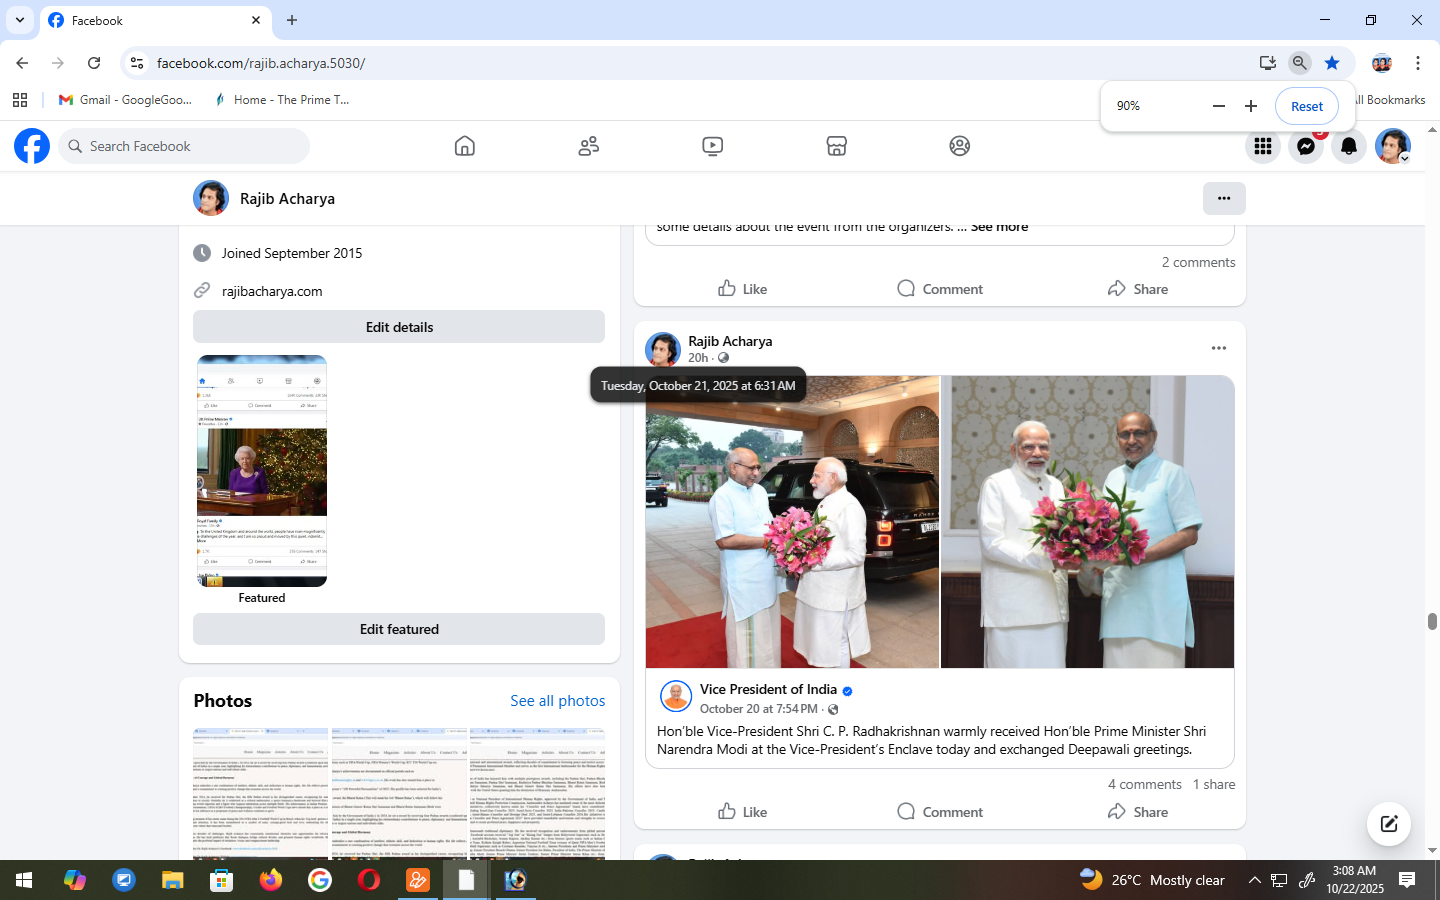Open the Facebook menu grid icon
This screenshot has height=900, width=1440.
(1262, 146)
